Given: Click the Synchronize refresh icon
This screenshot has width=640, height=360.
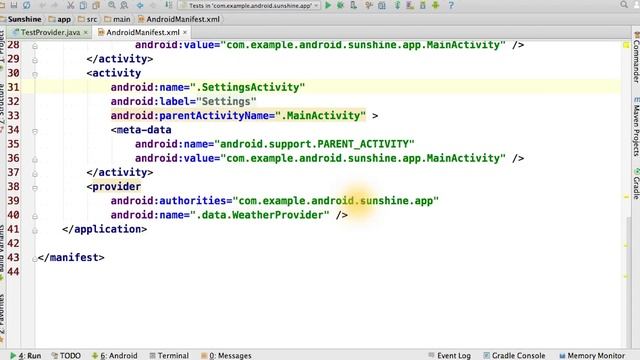Looking at the screenshot, I should tap(27, 5).
